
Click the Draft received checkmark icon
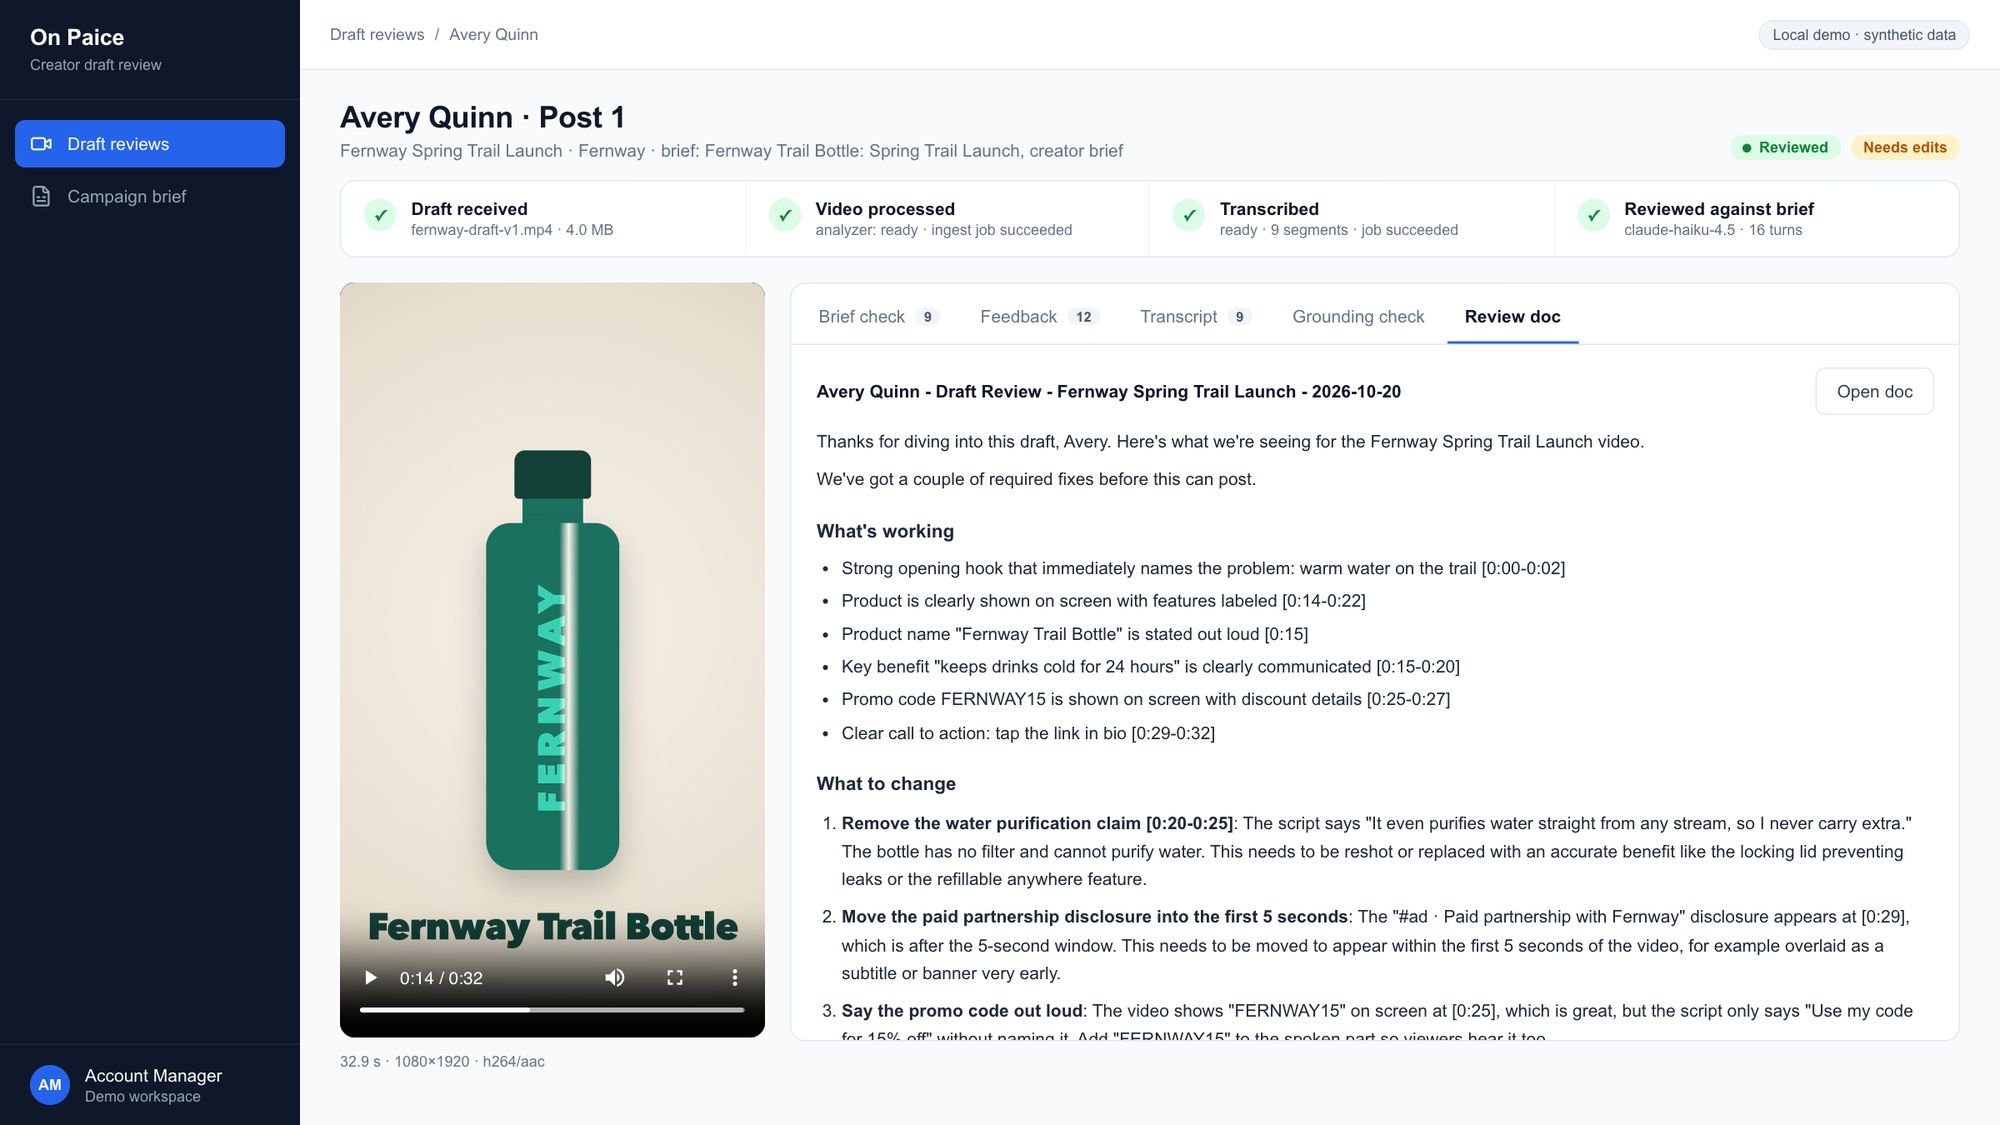[380, 215]
